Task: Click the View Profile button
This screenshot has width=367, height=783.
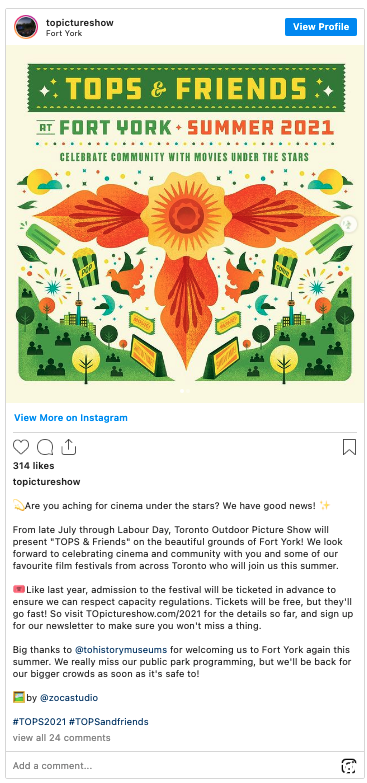Action: (321, 27)
